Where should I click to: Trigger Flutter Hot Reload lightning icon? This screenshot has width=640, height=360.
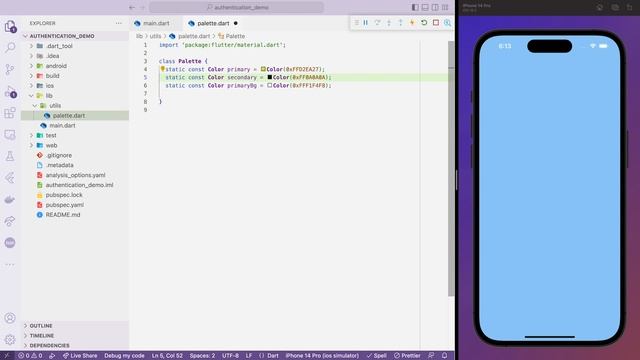tap(412, 23)
